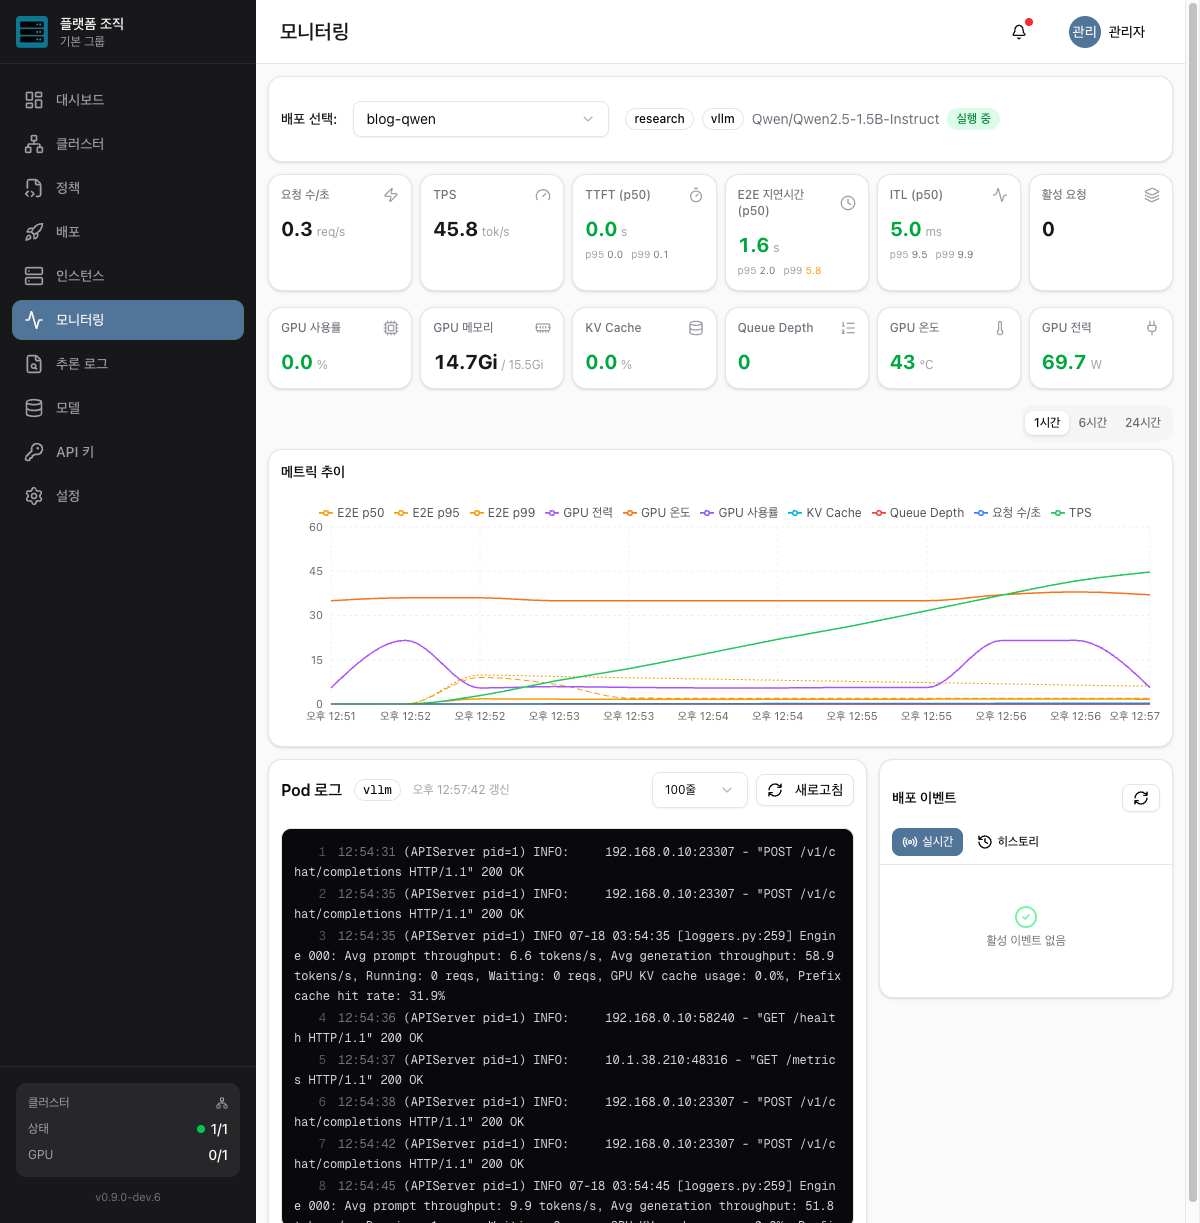Open the 100줄 log lines dropdown
This screenshot has height=1223, width=1200.
[700, 790]
